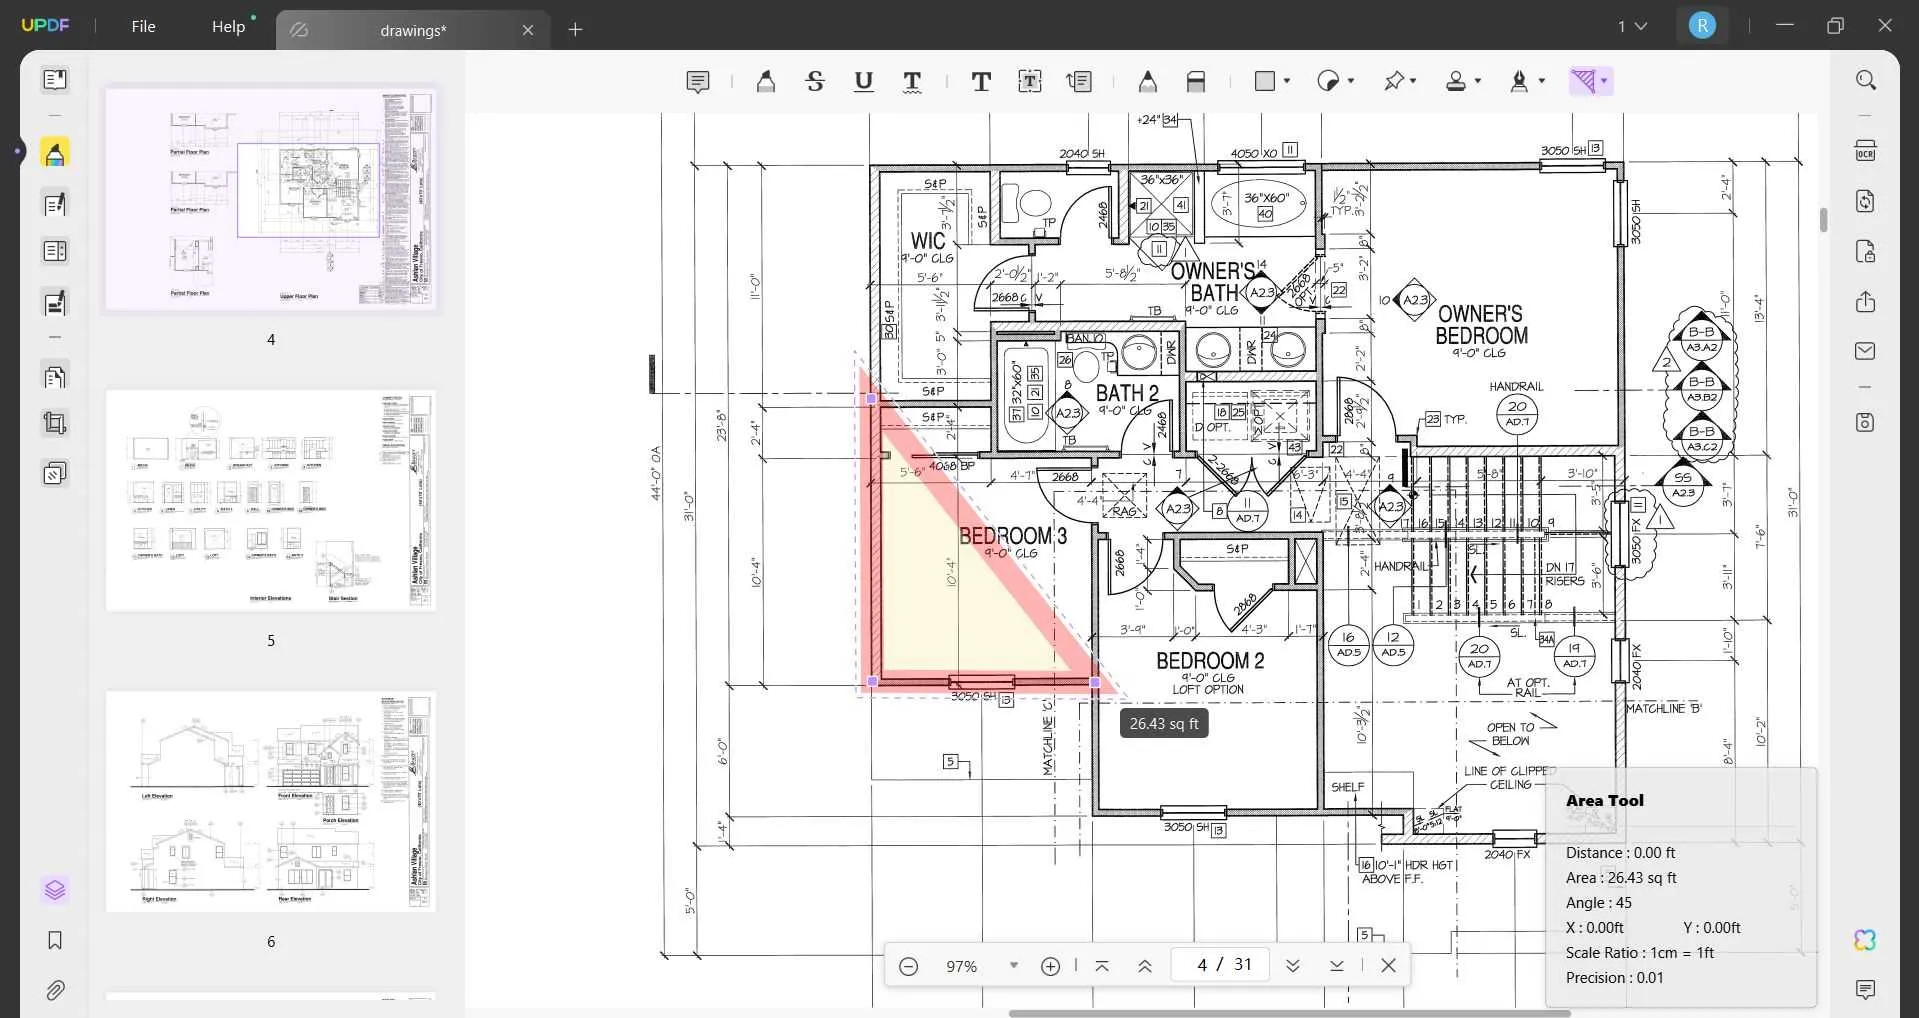The image size is (1919, 1018).
Task: Add a new tab with plus button
Action: click(x=575, y=30)
